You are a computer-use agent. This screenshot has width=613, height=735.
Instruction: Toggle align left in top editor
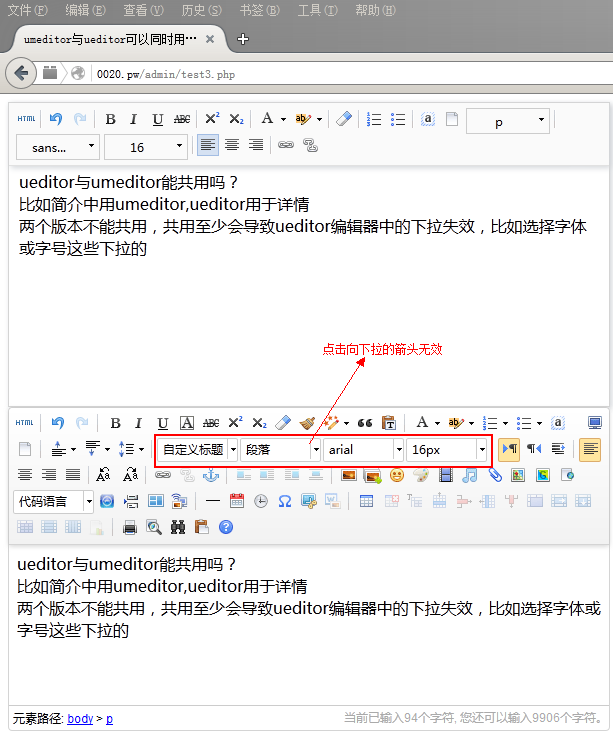(x=208, y=145)
